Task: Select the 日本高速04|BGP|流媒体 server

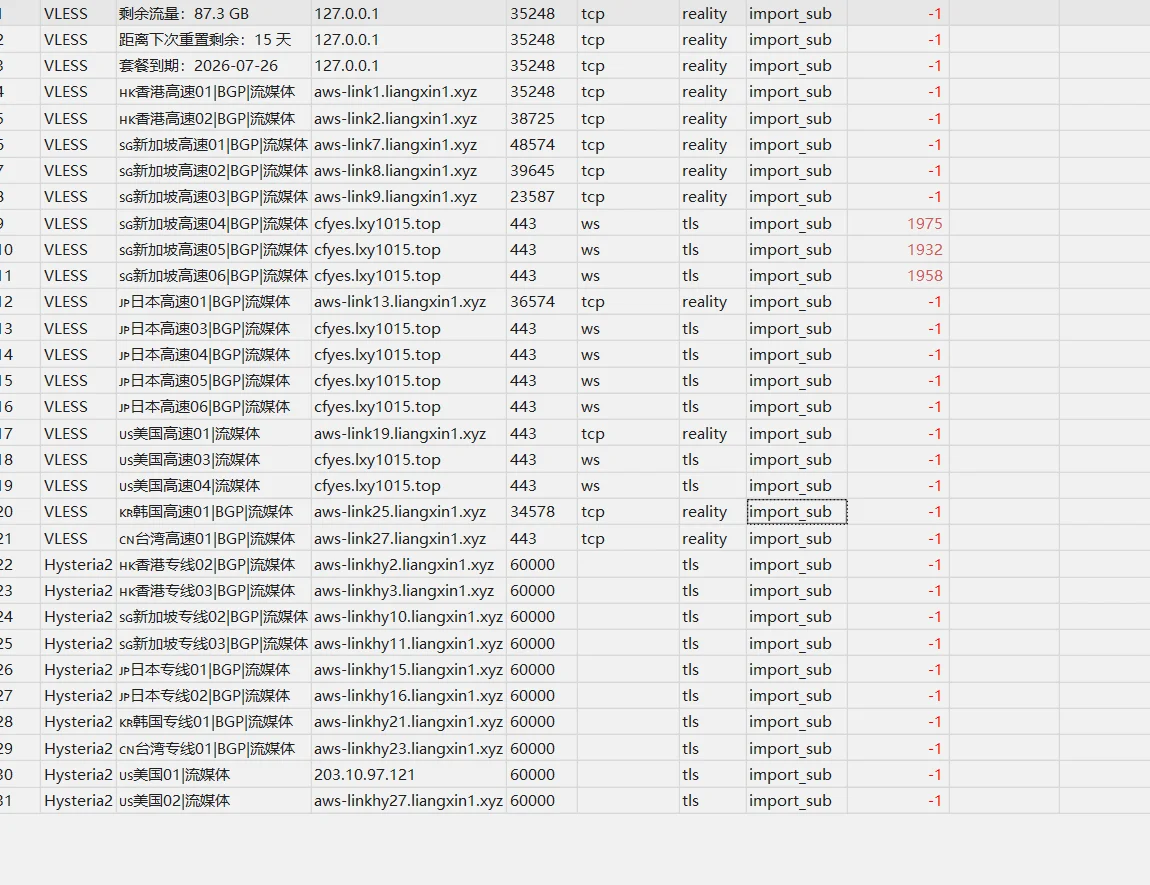Action: coord(205,355)
